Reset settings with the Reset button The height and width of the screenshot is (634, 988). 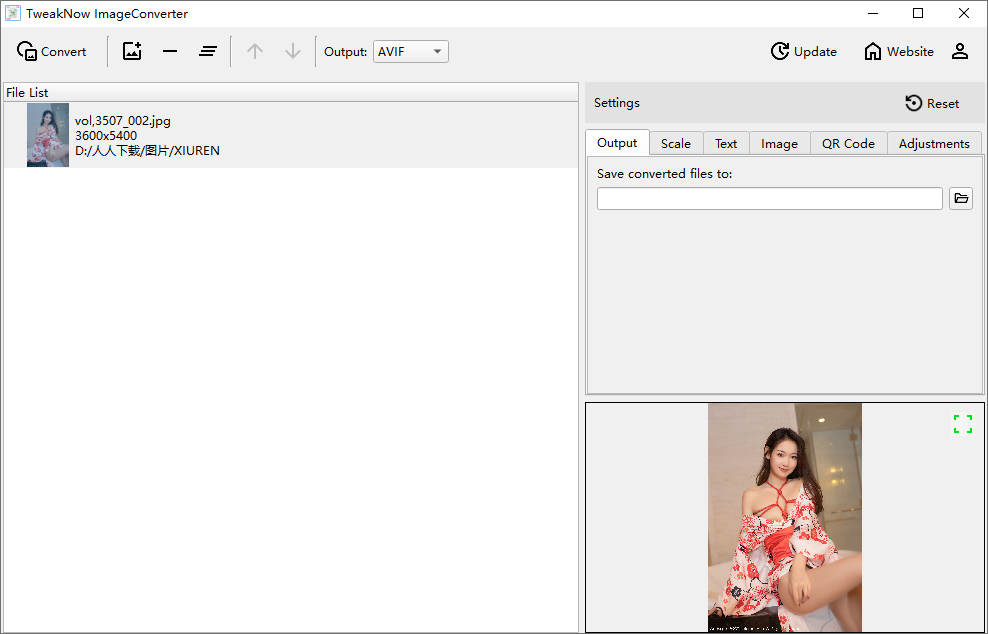pyautogui.click(x=931, y=103)
